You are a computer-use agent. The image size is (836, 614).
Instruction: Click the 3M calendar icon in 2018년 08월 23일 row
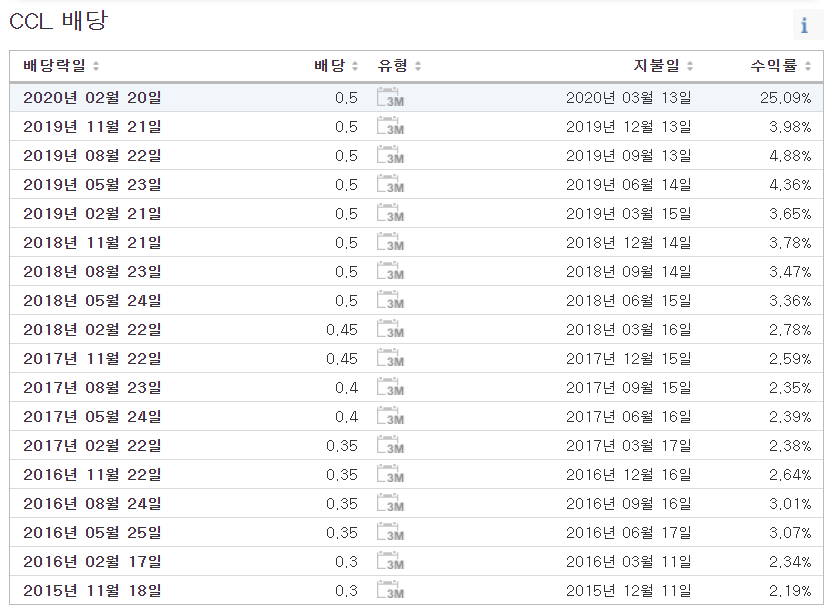[x=390, y=271]
